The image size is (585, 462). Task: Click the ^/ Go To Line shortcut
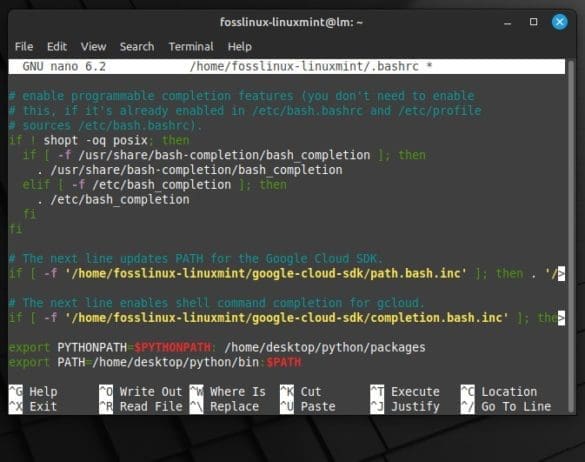[x=506, y=407]
